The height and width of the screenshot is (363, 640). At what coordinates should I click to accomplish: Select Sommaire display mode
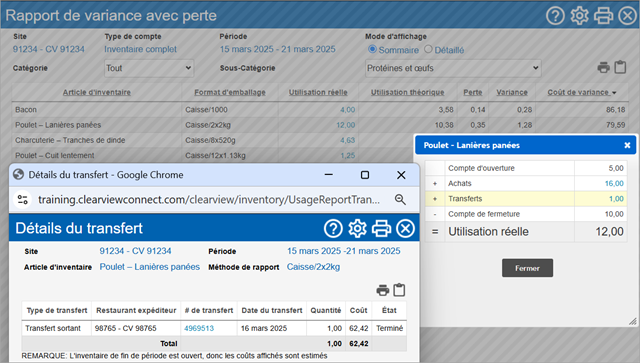point(372,49)
